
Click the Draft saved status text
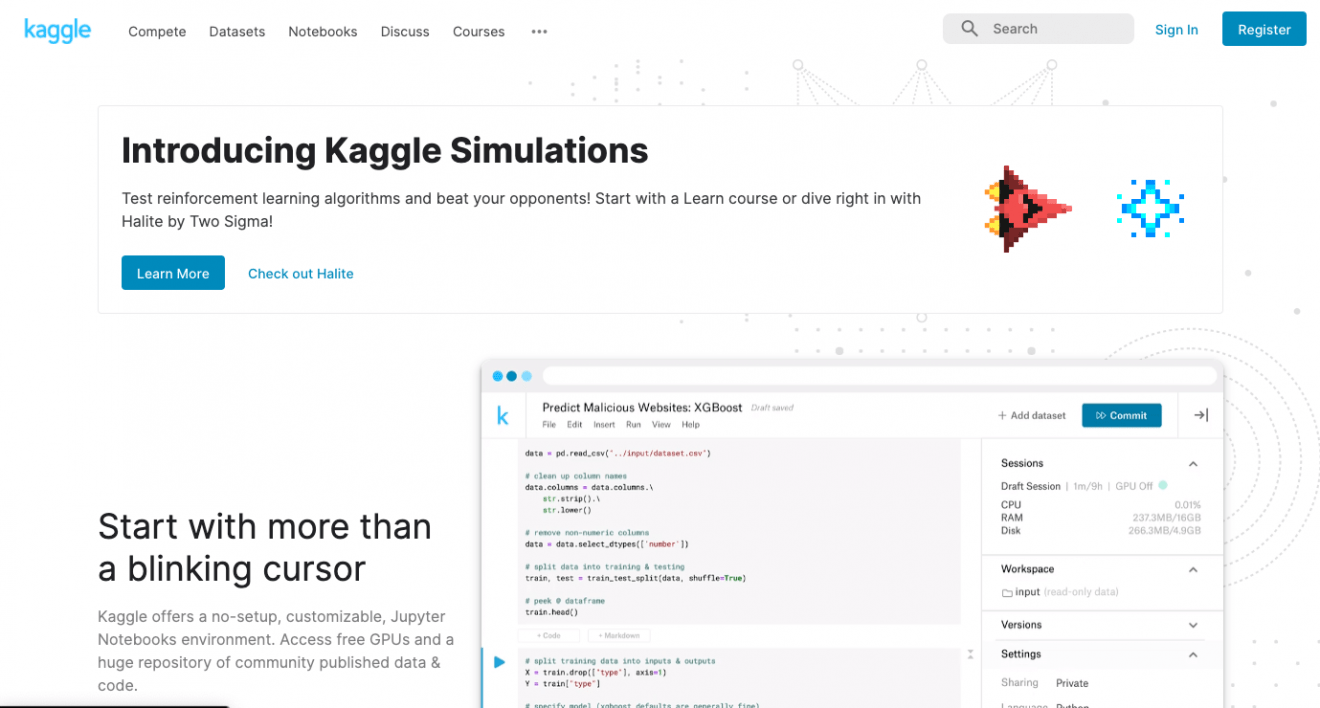point(772,409)
